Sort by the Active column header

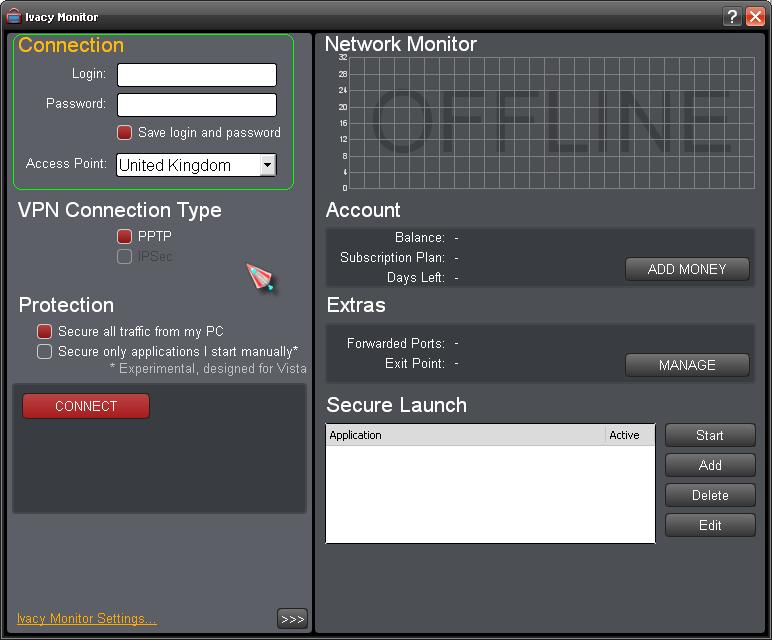(630, 435)
